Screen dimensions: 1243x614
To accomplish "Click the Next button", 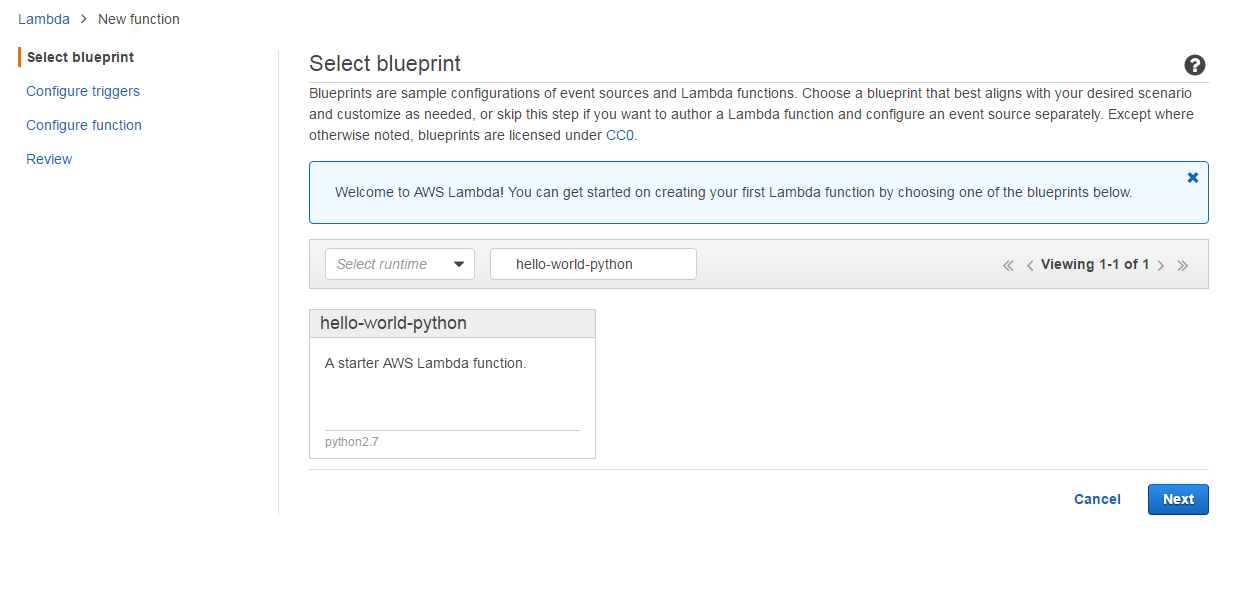I will pos(1178,499).
